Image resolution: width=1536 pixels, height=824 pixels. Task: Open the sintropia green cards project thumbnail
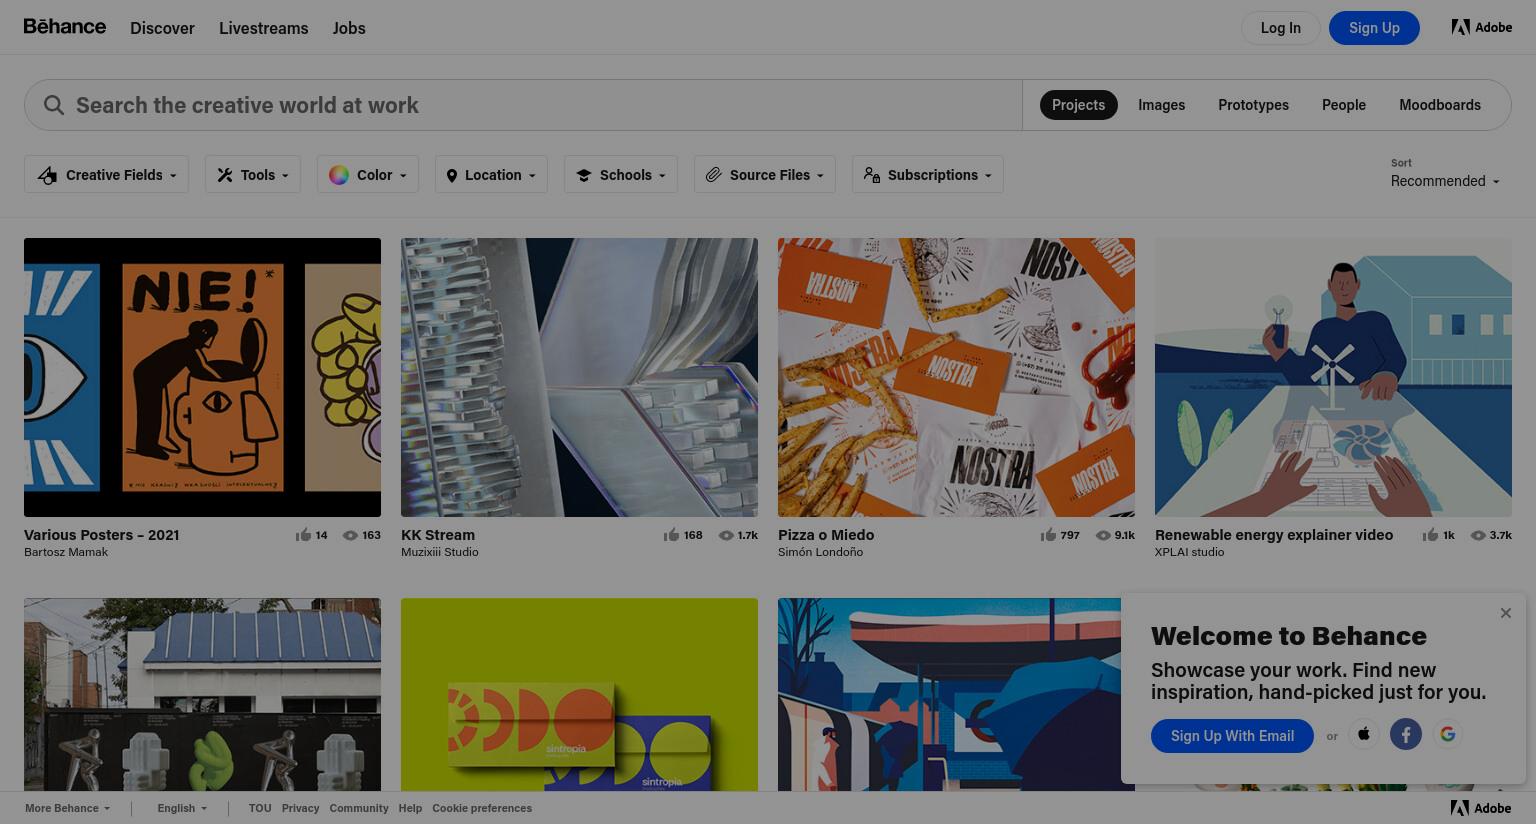click(579, 695)
